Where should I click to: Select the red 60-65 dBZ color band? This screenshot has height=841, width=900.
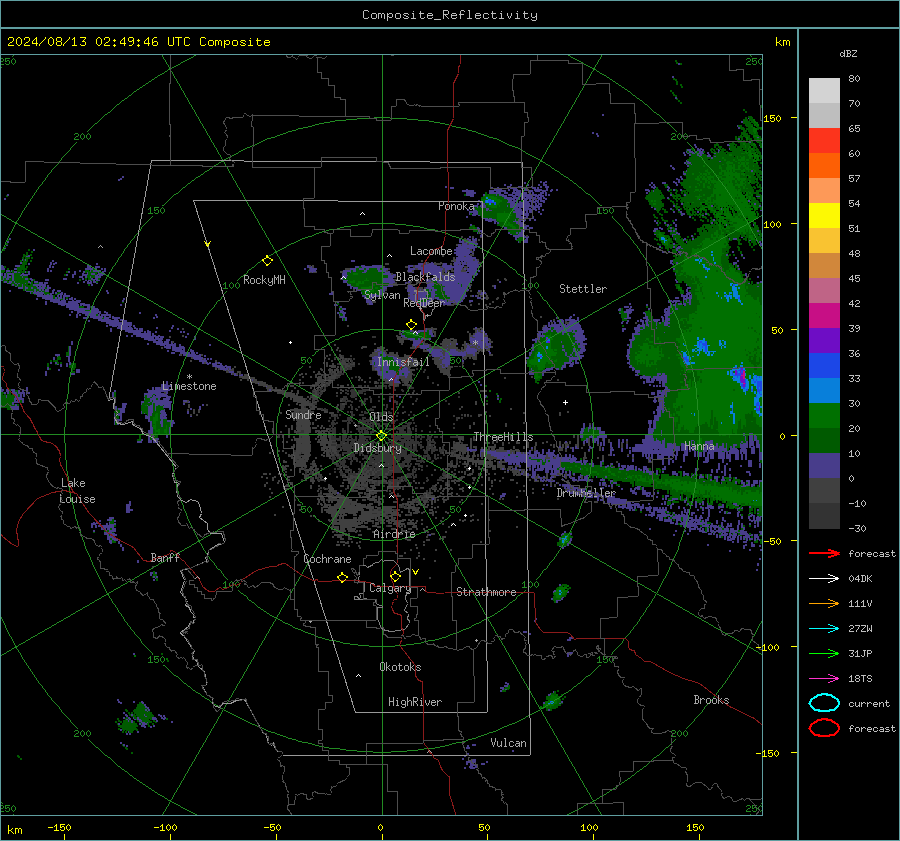[824, 141]
